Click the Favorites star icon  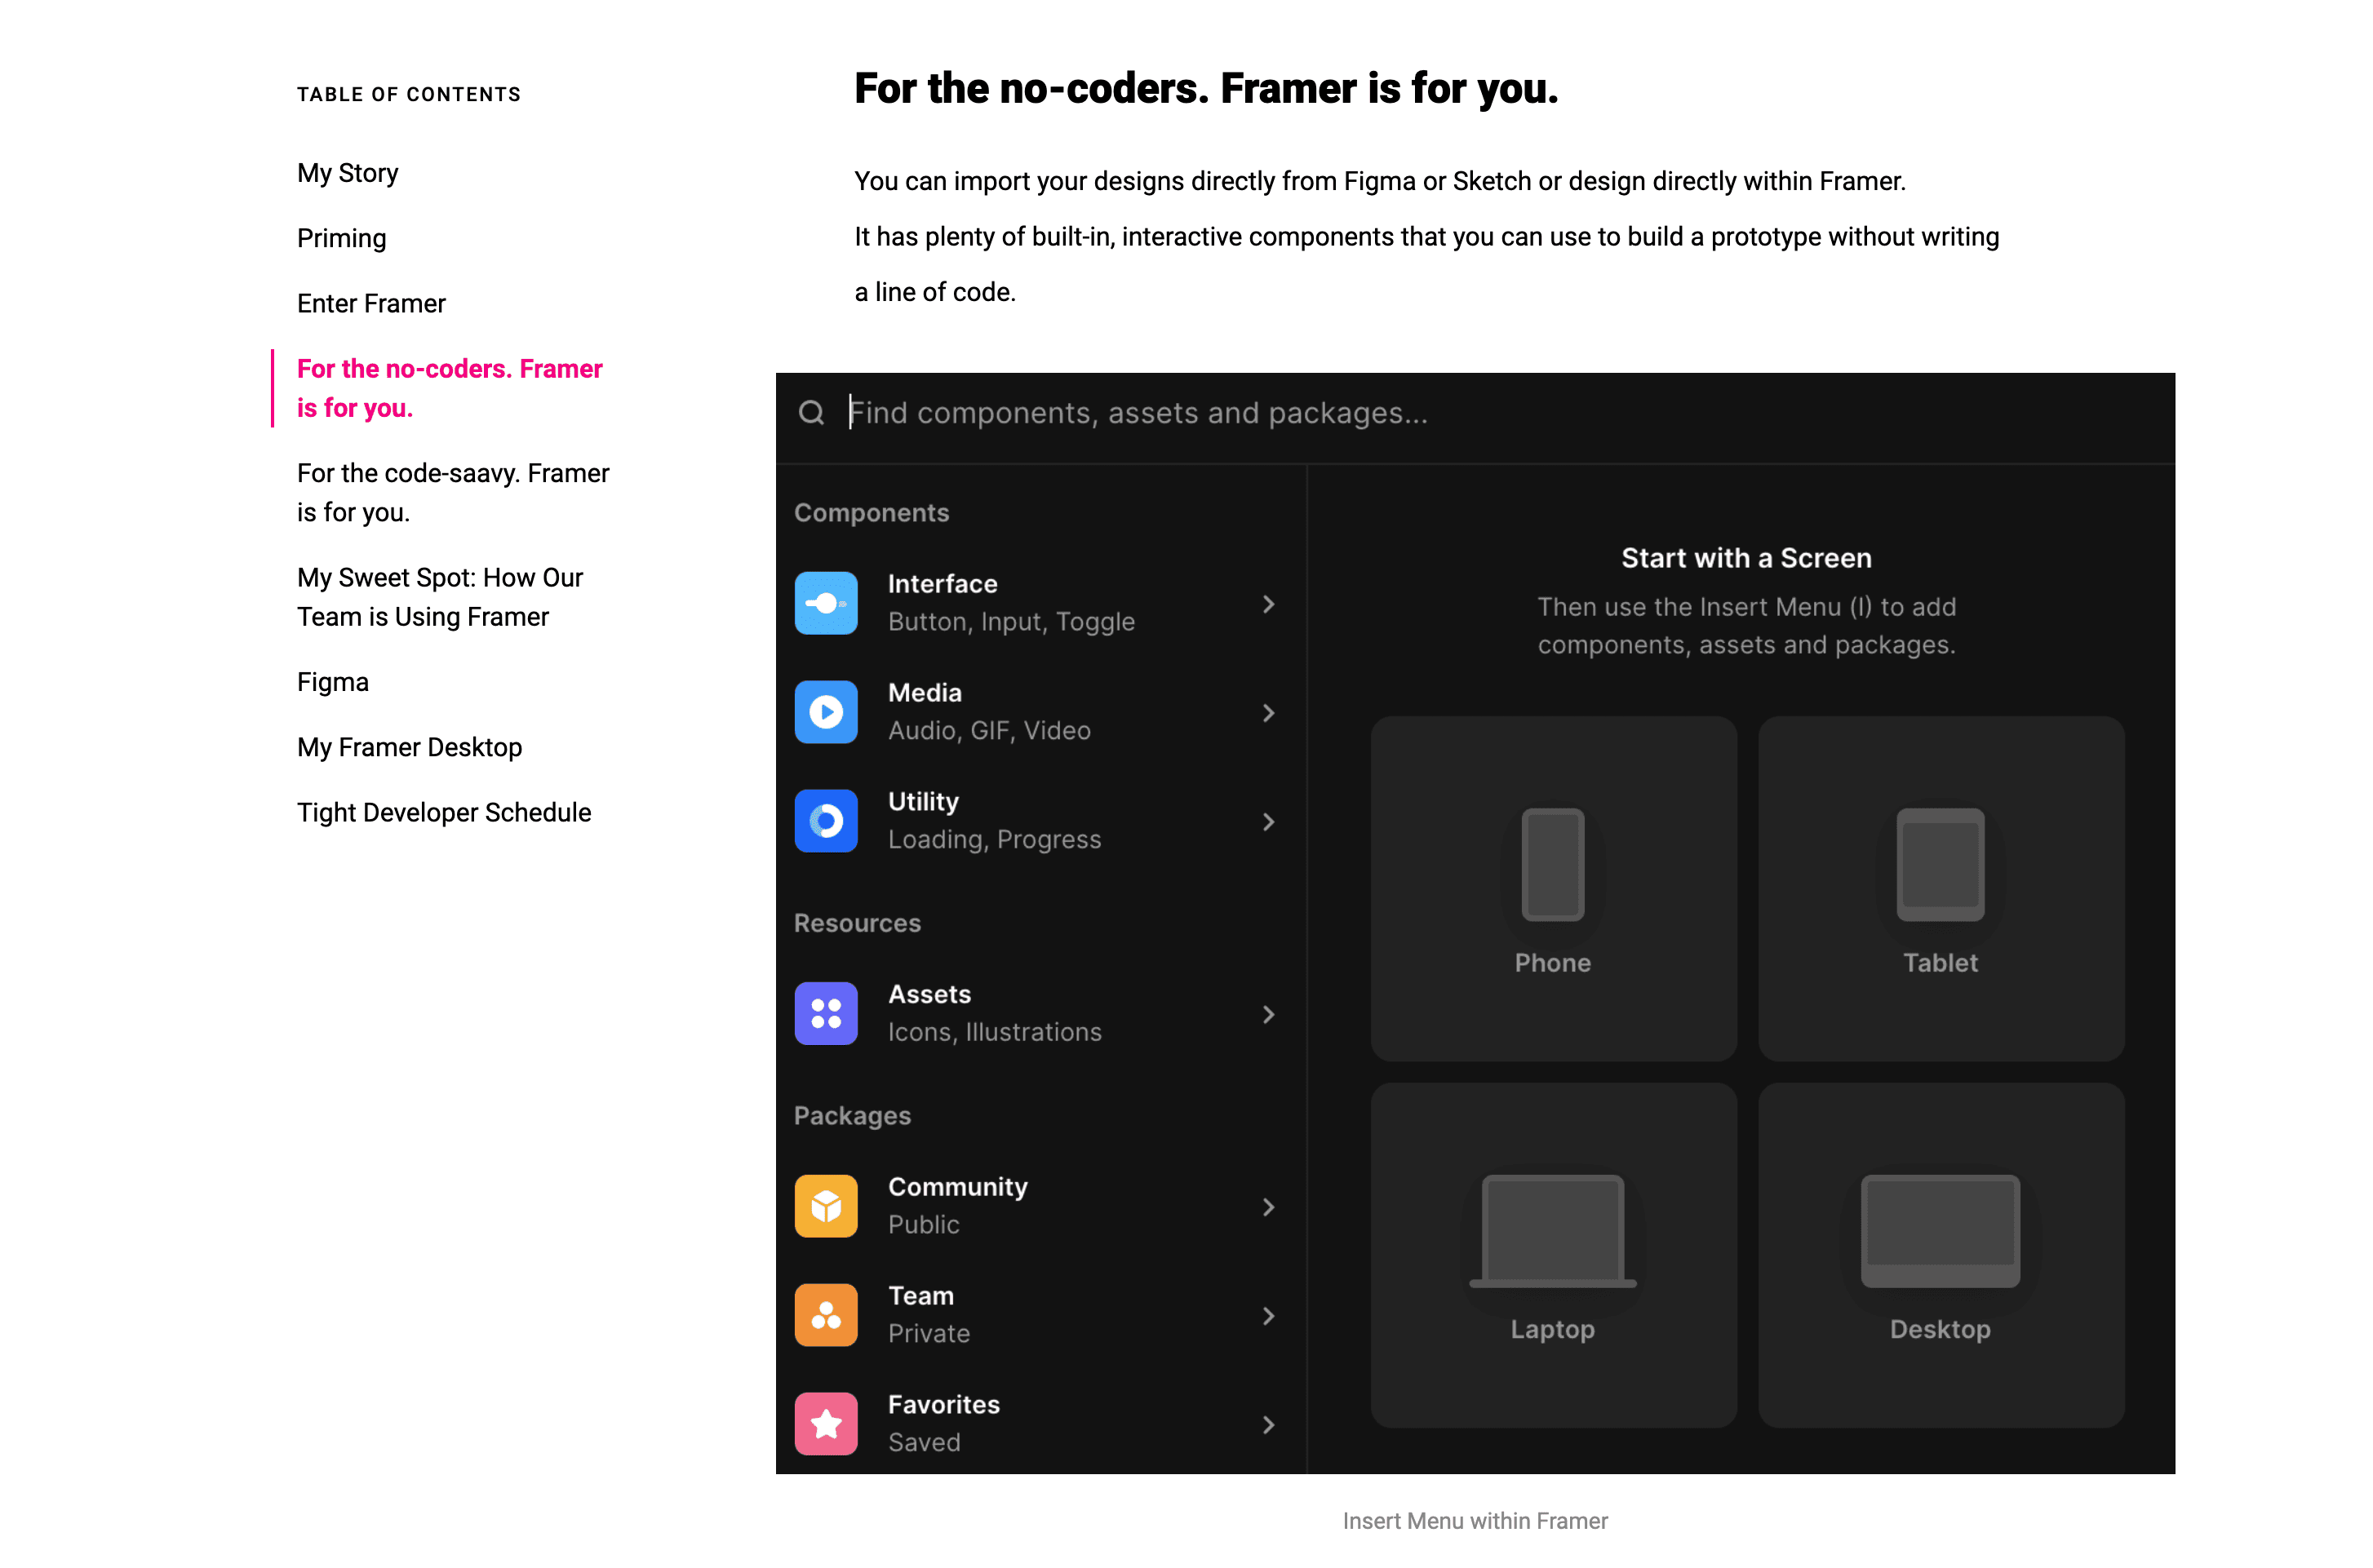[x=825, y=1423]
